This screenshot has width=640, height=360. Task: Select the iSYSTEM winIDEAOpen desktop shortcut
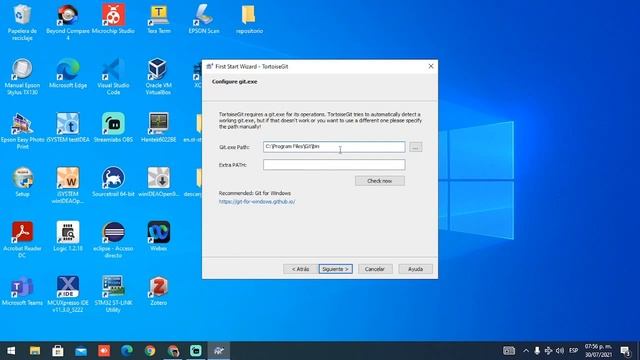point(68,185)
